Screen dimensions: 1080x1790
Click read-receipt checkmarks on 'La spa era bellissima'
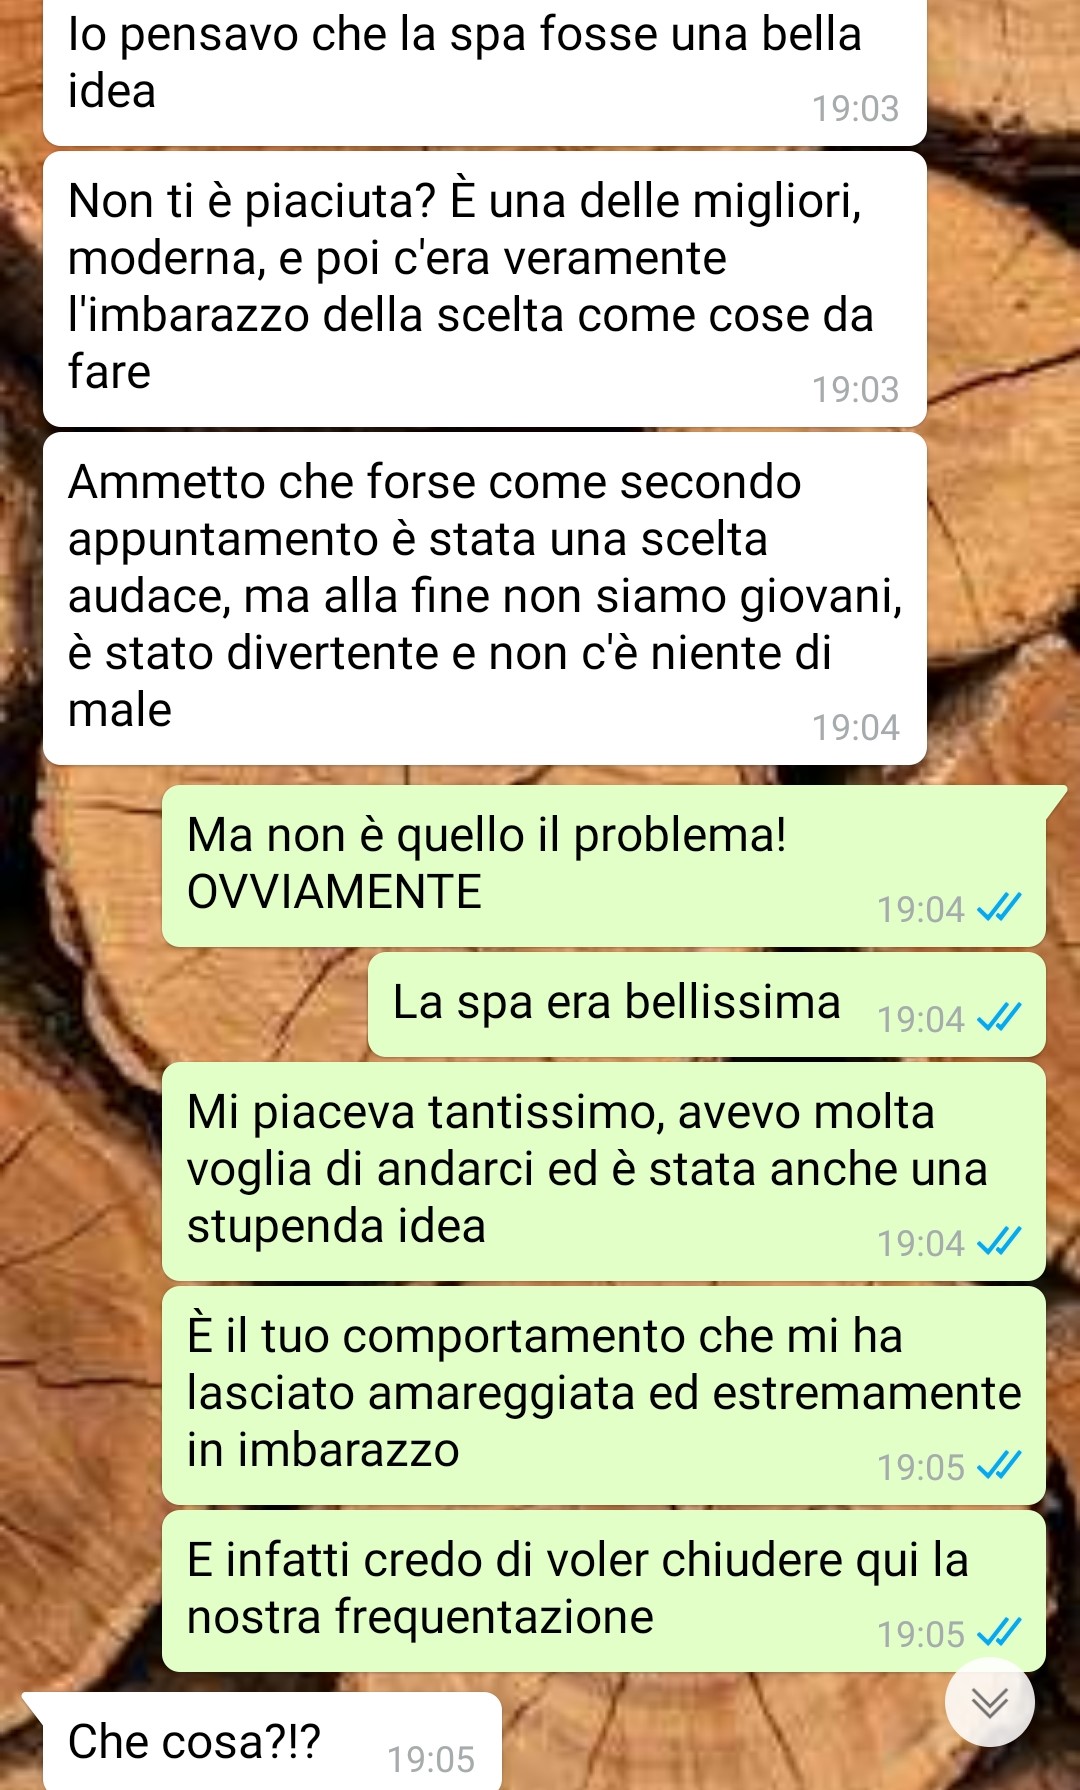[x=999, y=1018]
